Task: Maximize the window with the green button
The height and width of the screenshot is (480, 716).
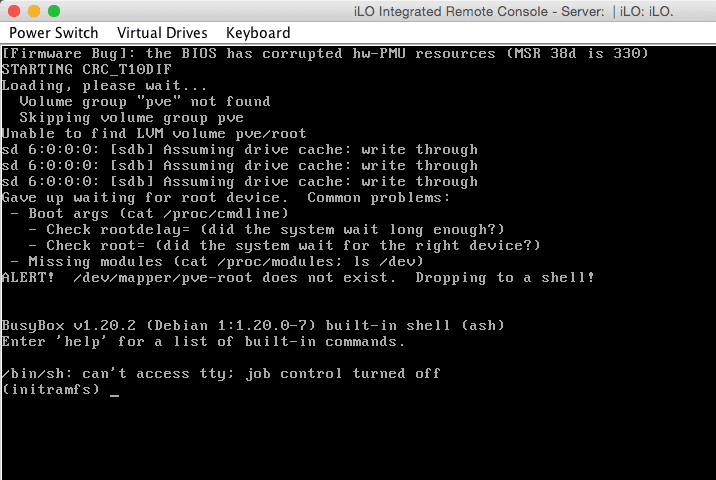Action: point(54,11)
